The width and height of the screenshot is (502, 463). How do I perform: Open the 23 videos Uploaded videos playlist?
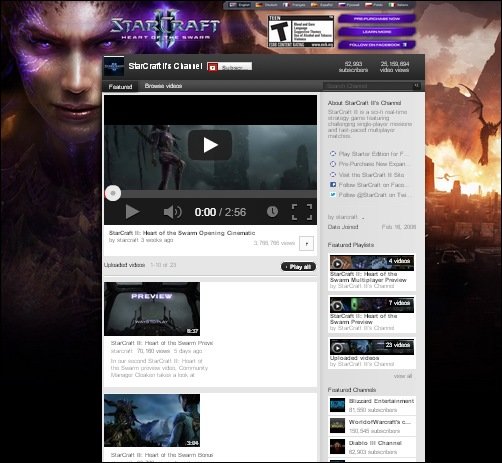pyautogui.click(x=372, y=347)
